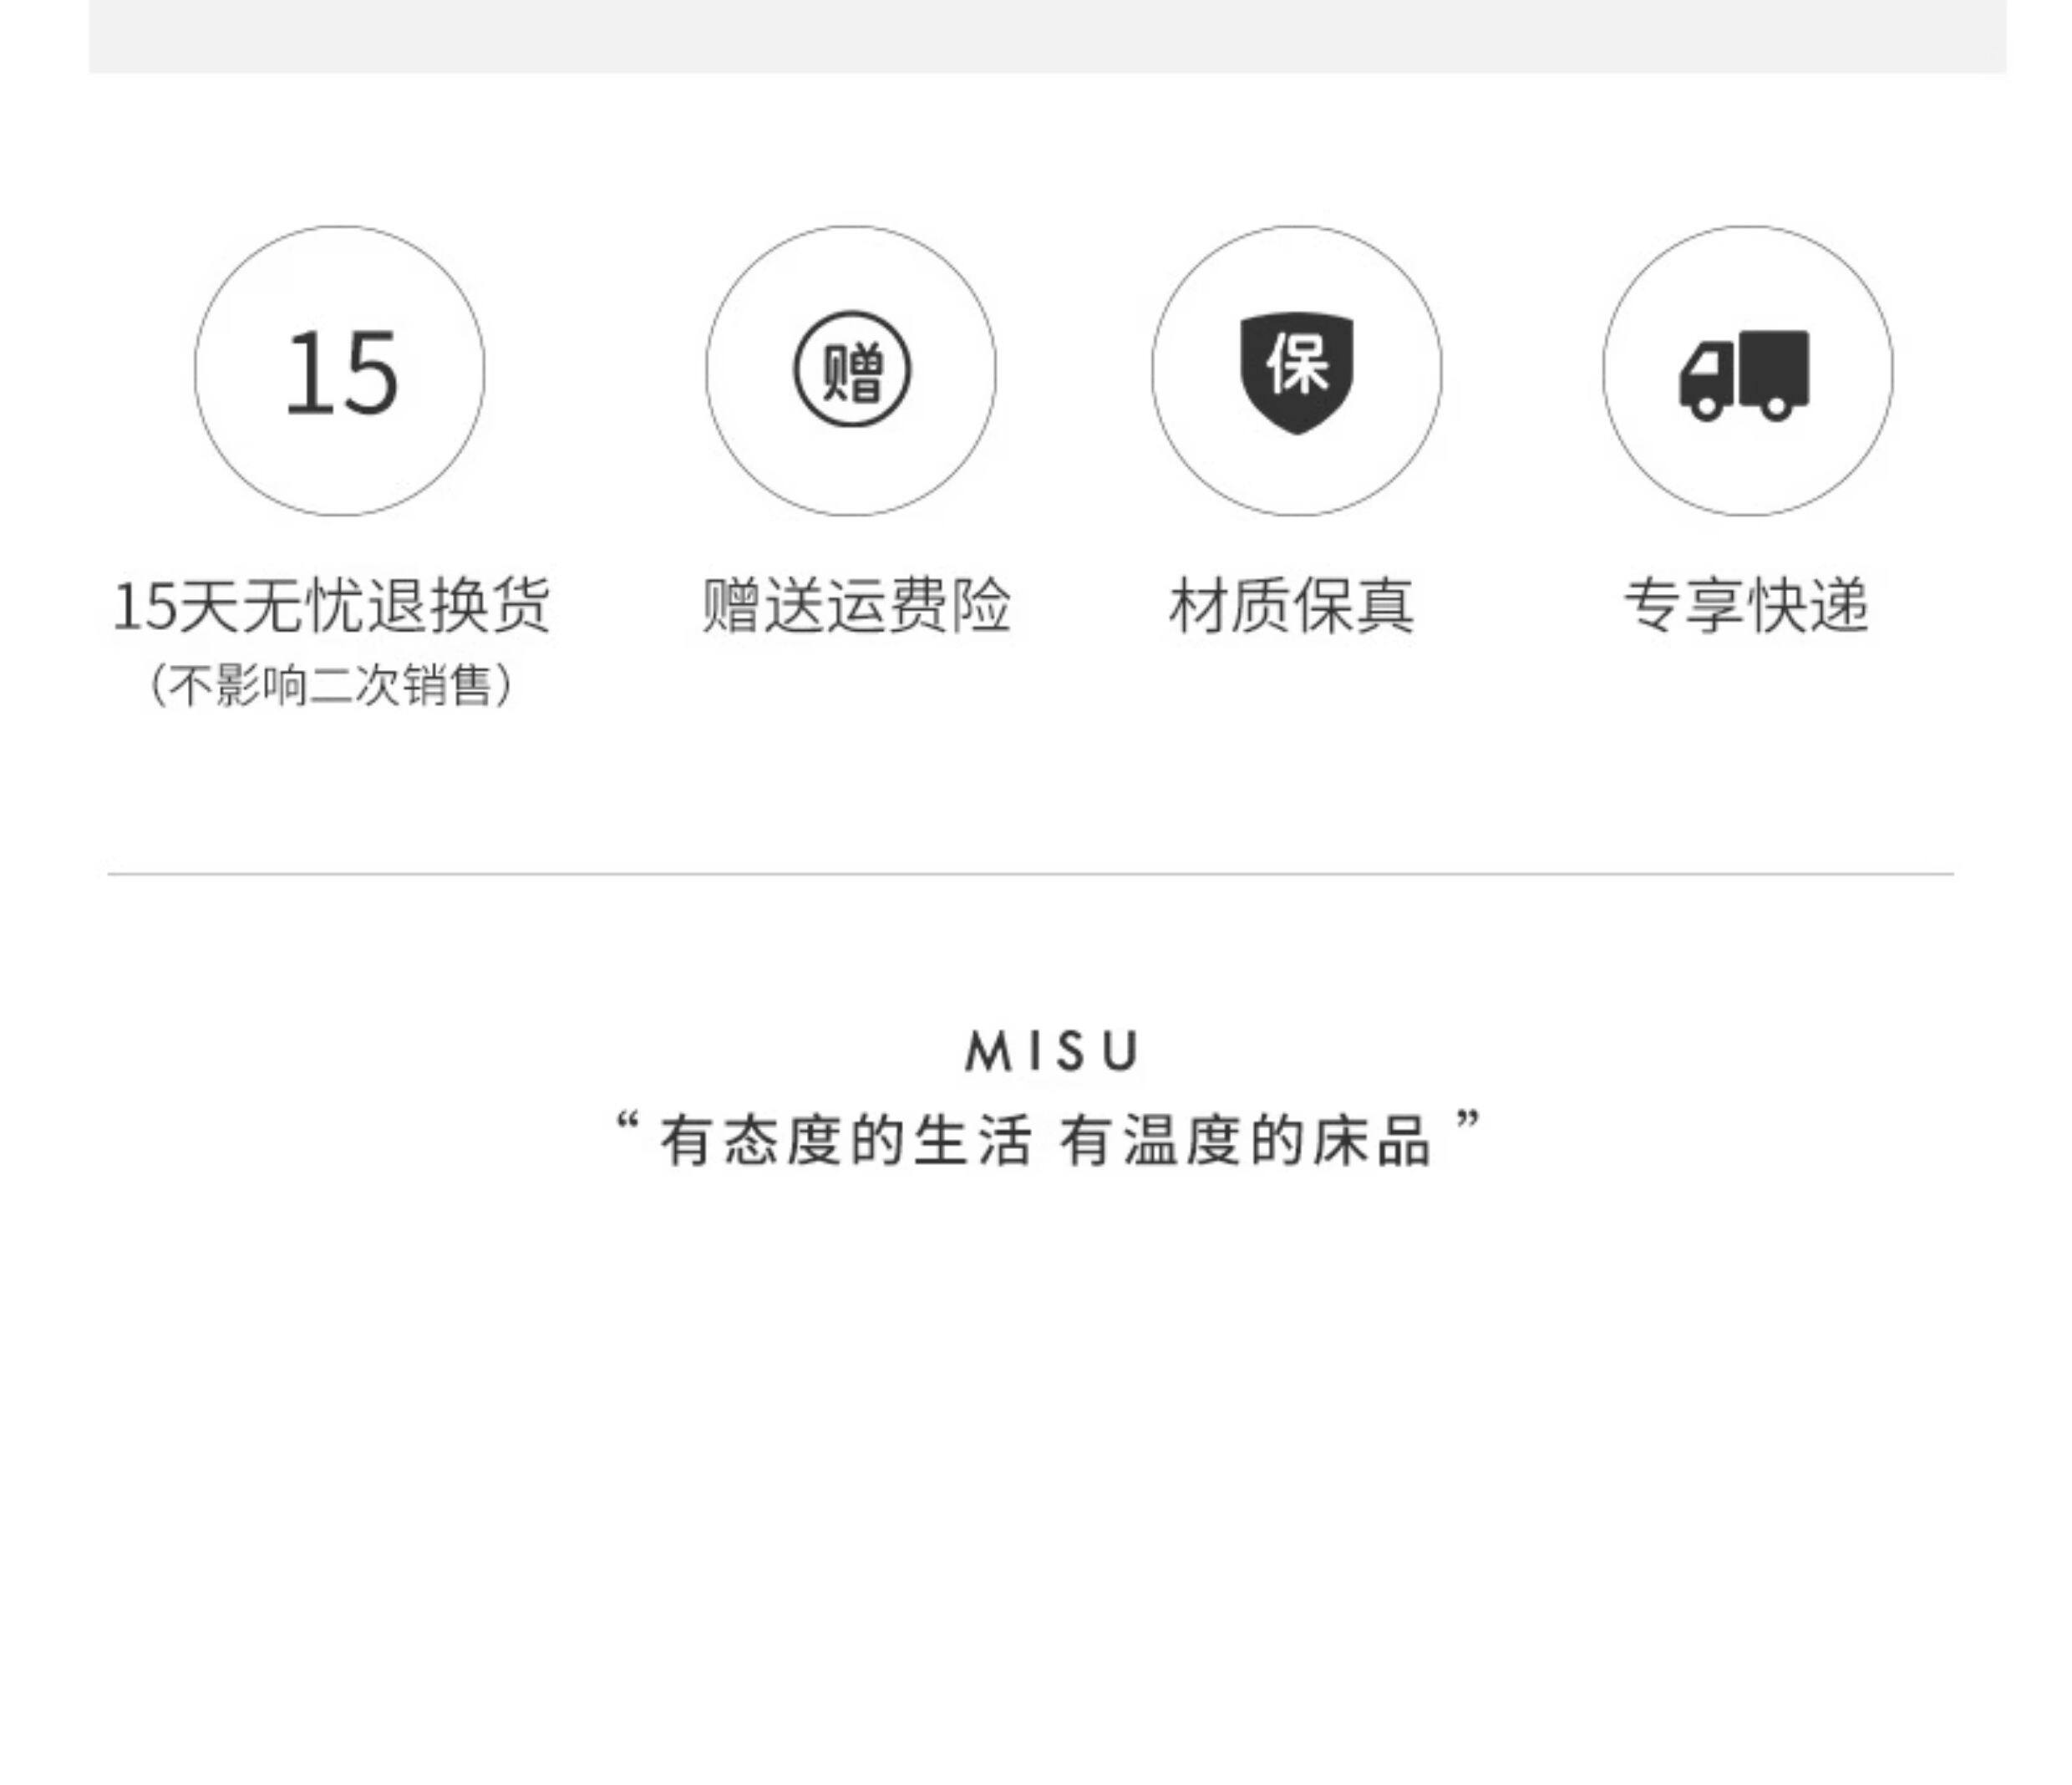Image resolution: width=2072 pixels, height=1785 pixels.
Task: Click the letter S in MISU
Action: click(x=1070, y=1051)
